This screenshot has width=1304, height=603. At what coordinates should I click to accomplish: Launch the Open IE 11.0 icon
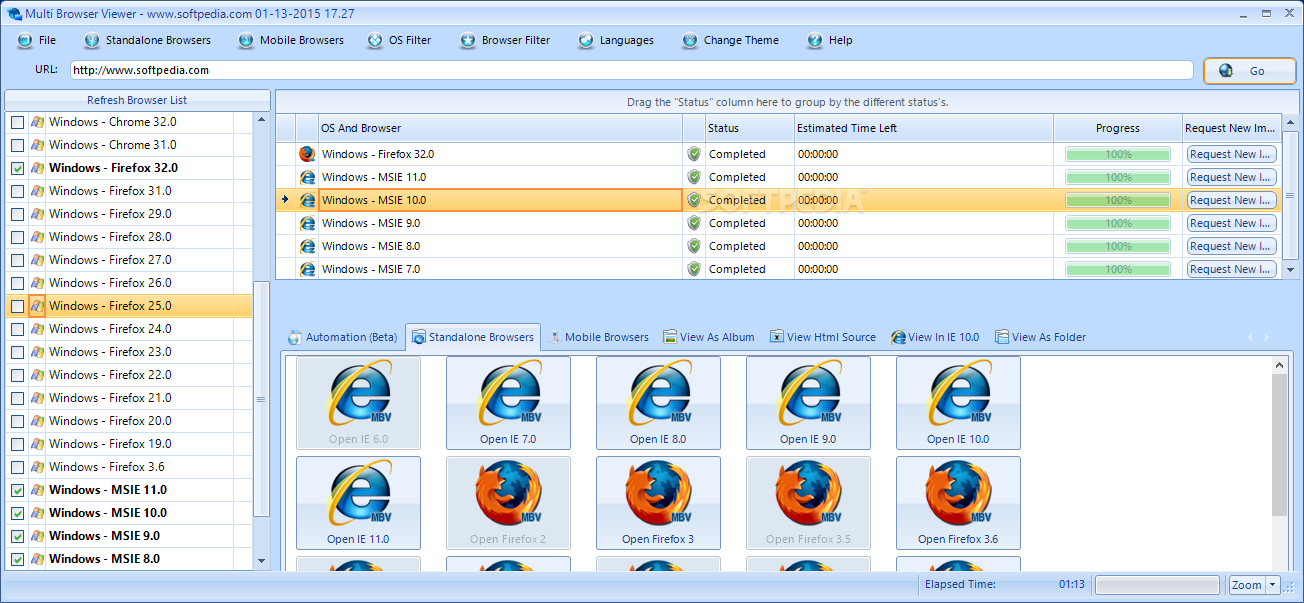click(x=358, y=503)
